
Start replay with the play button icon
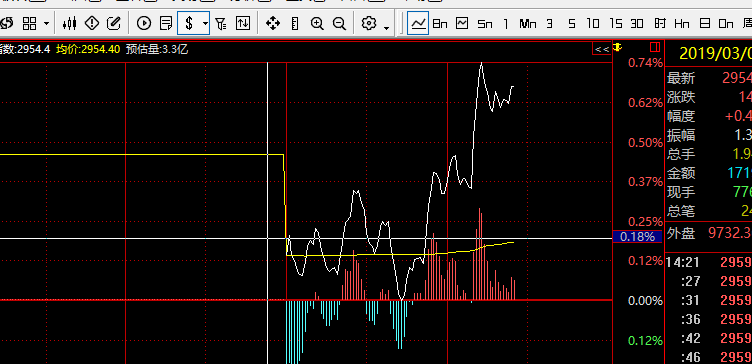(x=144, y=23)
